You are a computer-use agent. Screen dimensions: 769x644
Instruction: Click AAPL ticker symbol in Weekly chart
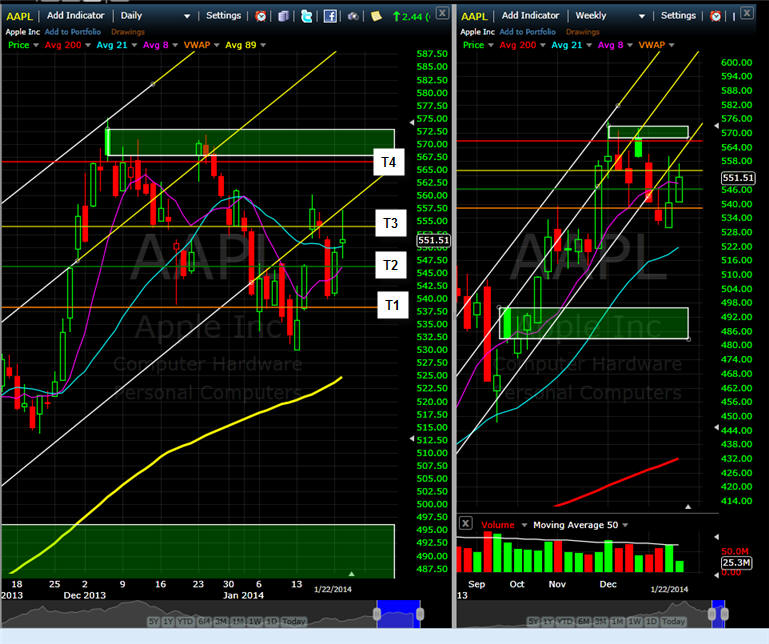(474, 16)
